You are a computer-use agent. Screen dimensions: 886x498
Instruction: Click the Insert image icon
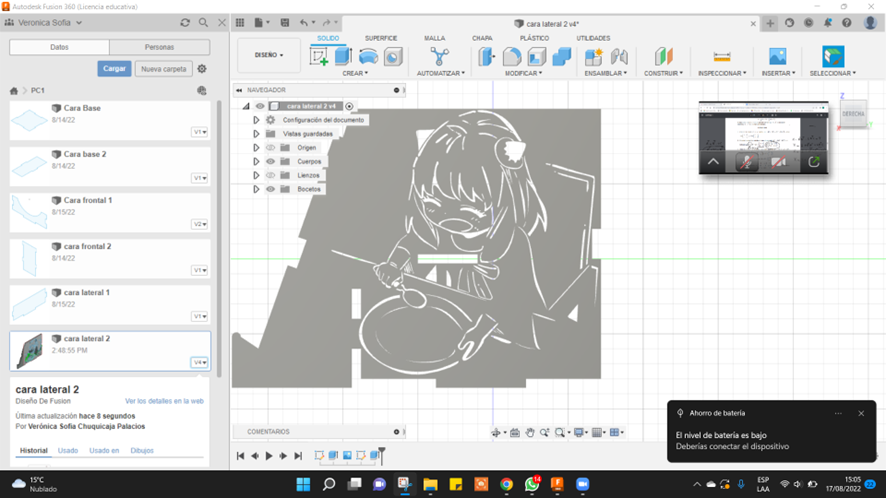[778, 57]
